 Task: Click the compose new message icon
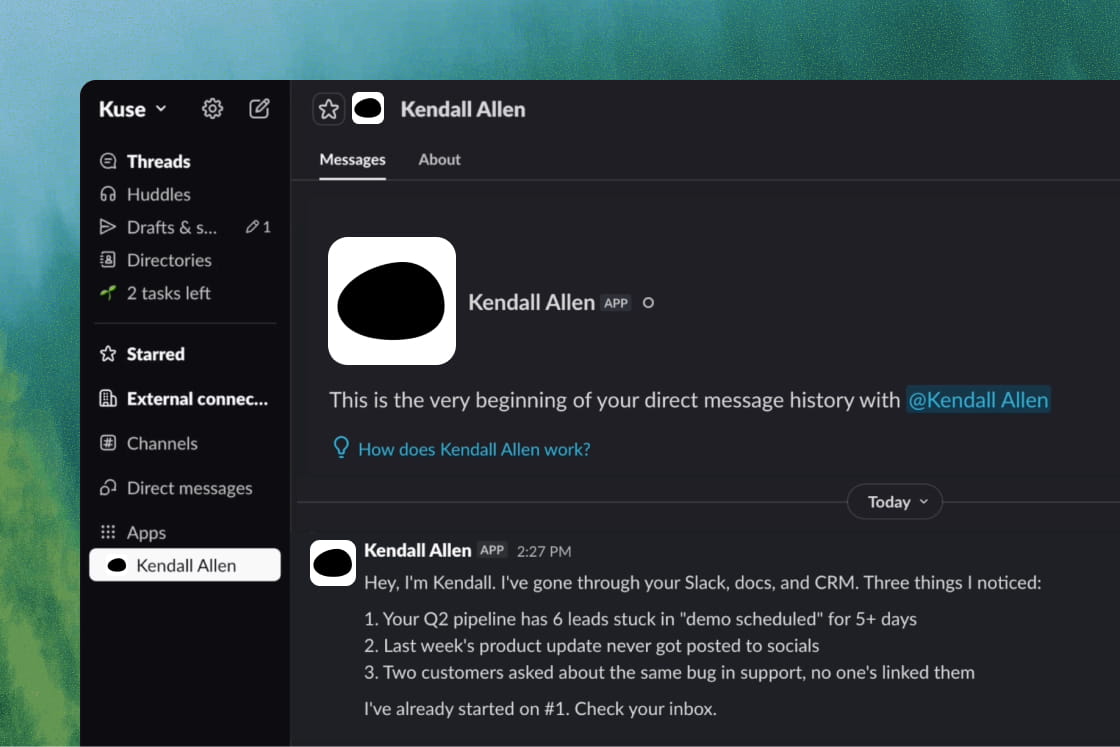259,109
